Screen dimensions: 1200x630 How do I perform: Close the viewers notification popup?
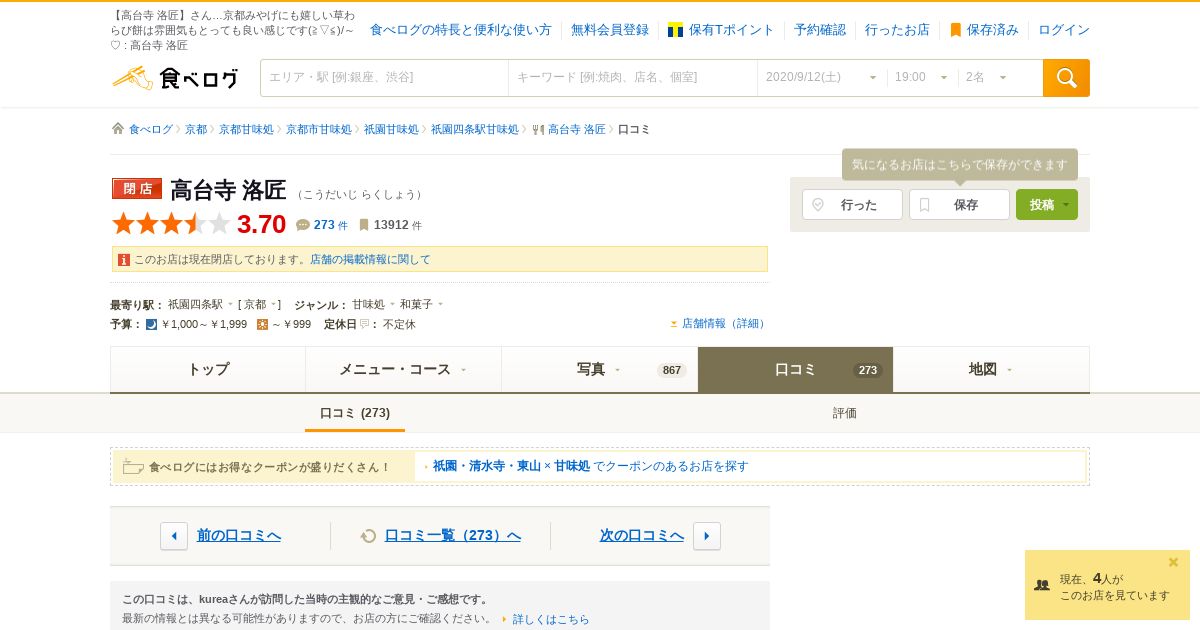(1174, 562)
